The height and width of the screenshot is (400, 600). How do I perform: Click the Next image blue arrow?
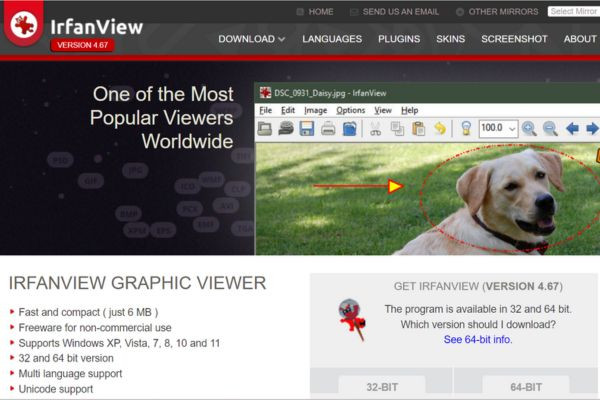click(592, 129)
